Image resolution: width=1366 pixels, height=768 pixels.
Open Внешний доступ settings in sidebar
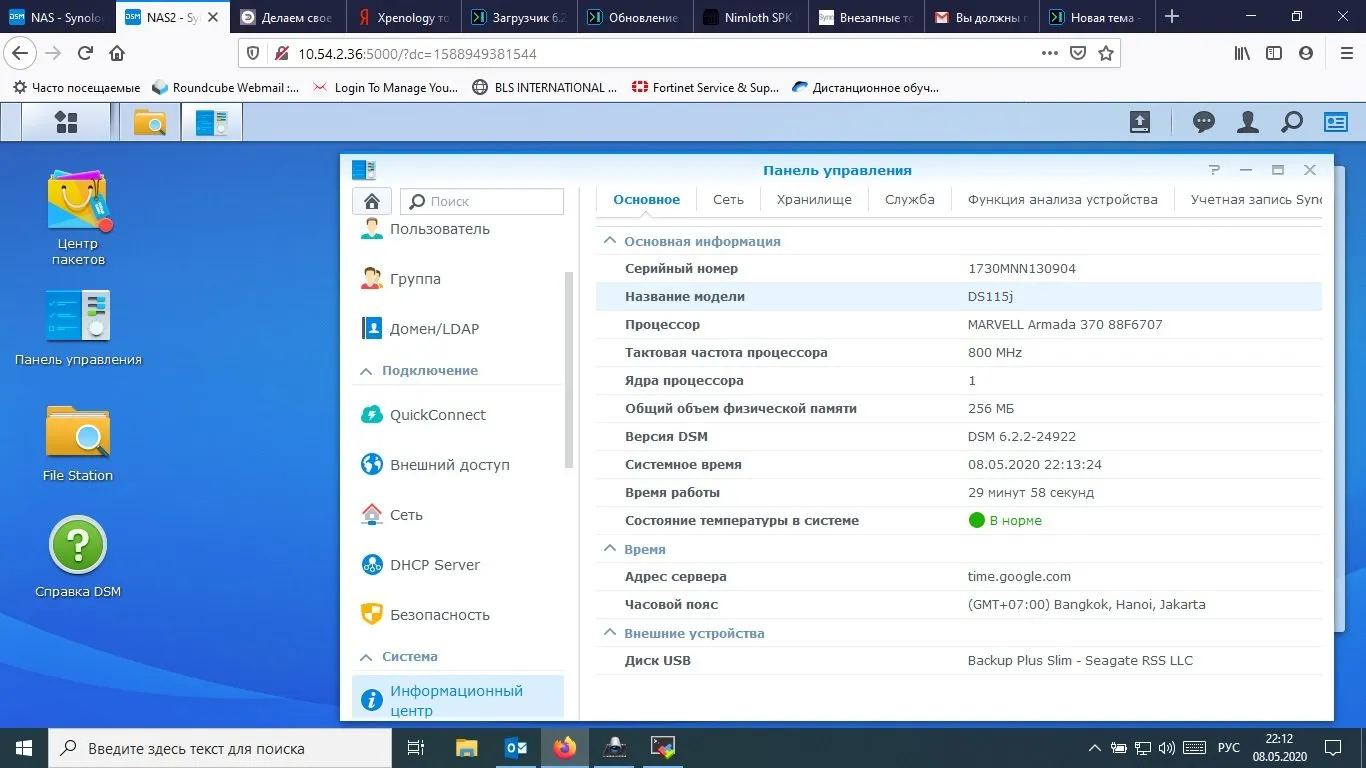458,465
